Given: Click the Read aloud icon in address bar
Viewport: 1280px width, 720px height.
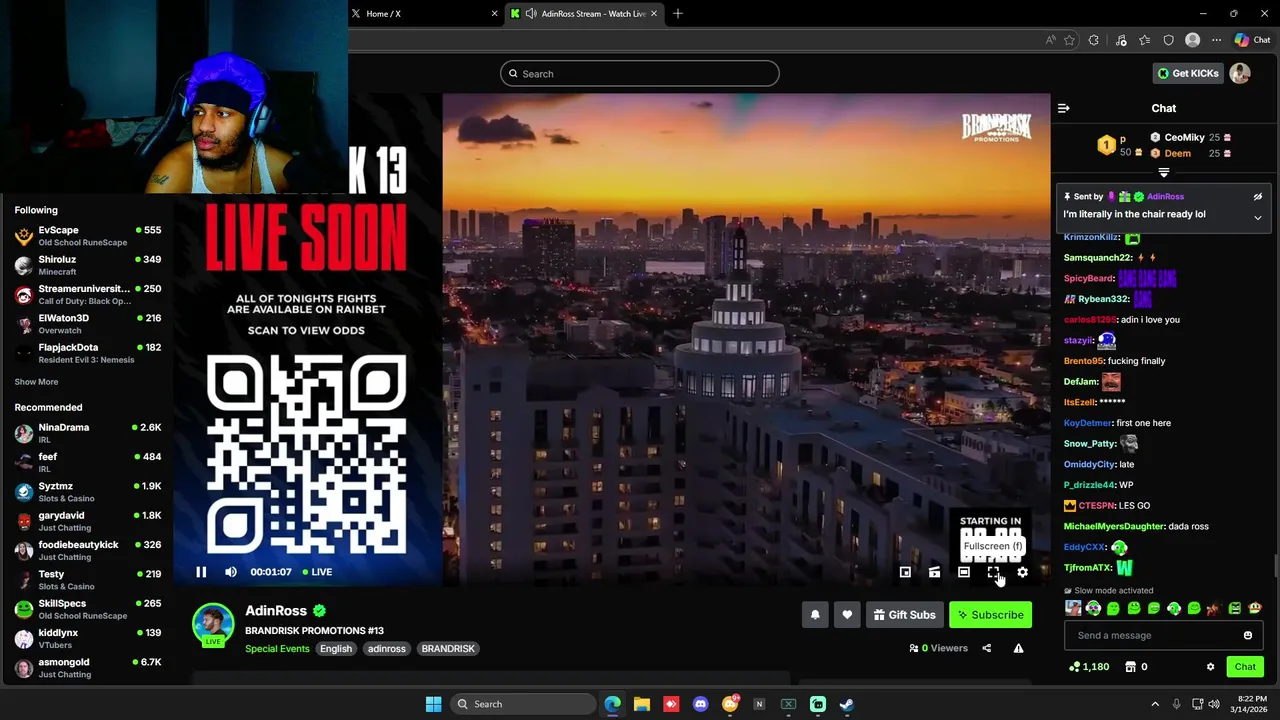Looking at the screenshot, I should point(1050,40).
